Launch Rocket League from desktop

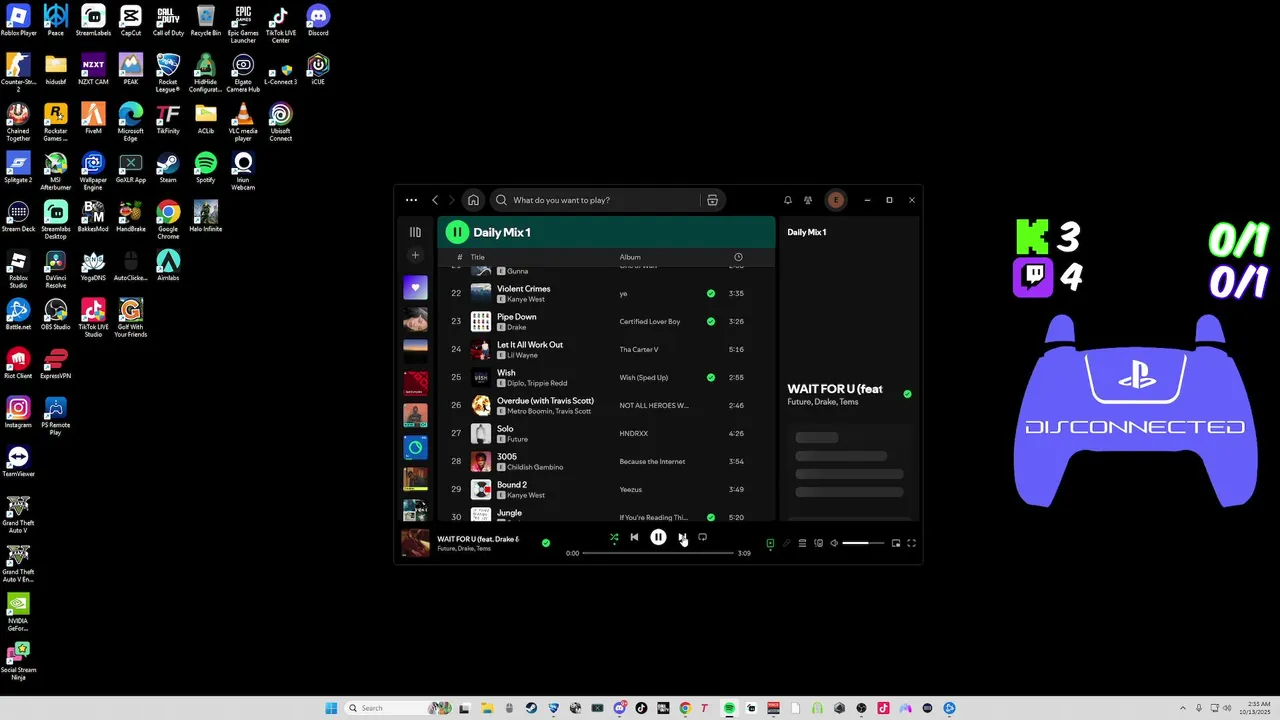coord(168,72)
